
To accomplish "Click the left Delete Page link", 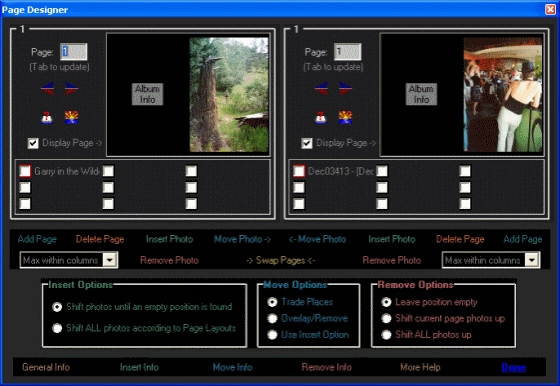I will click(x=100, y=239).
